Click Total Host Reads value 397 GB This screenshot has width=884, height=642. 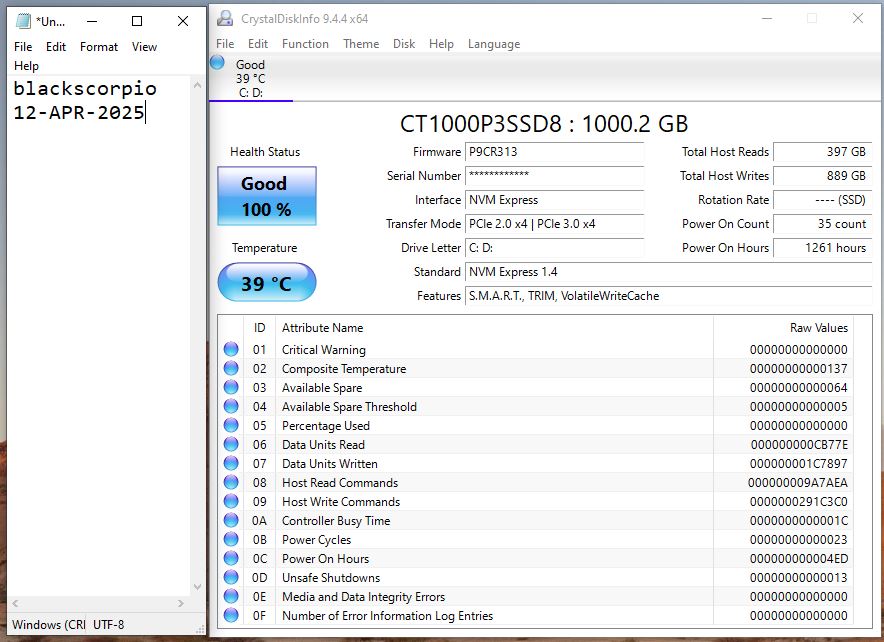pyautogui.click(x=823, y=152)
